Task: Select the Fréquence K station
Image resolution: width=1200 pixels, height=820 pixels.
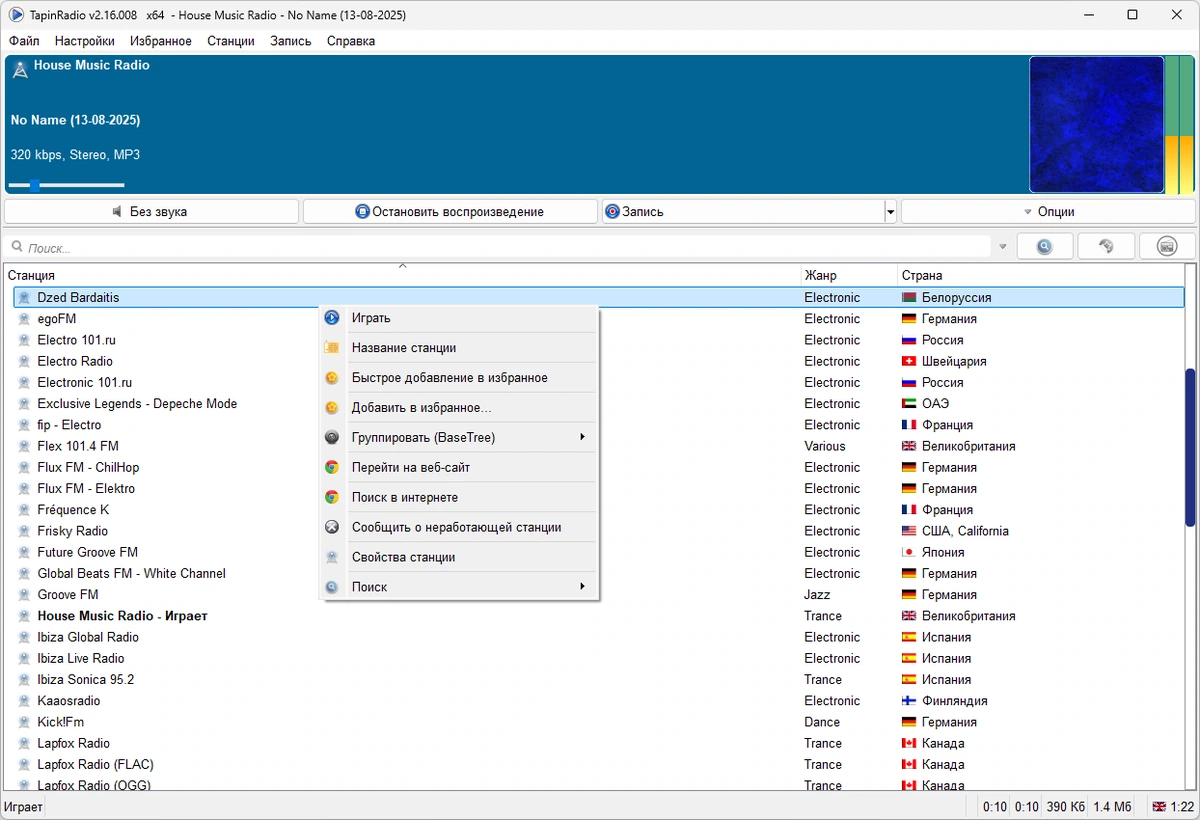Action: [598, 510]
